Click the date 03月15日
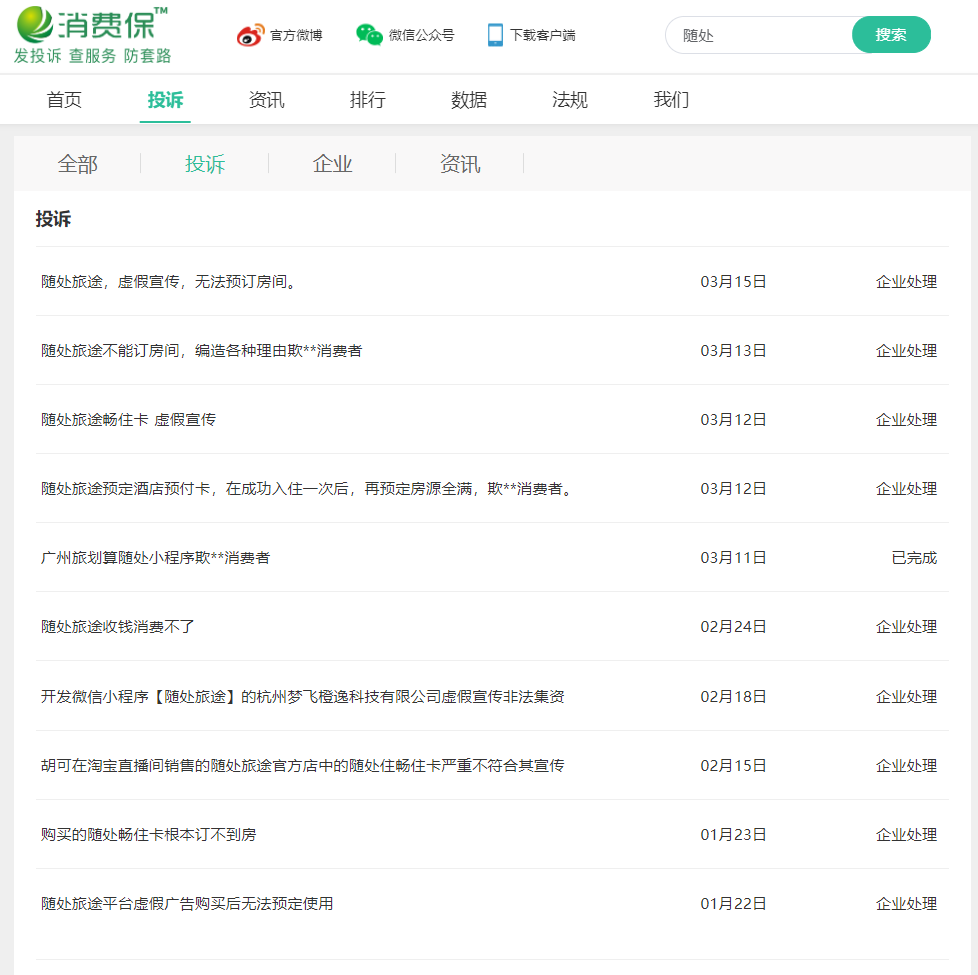Viewport: 978px width, 975px height. [733, 282]
